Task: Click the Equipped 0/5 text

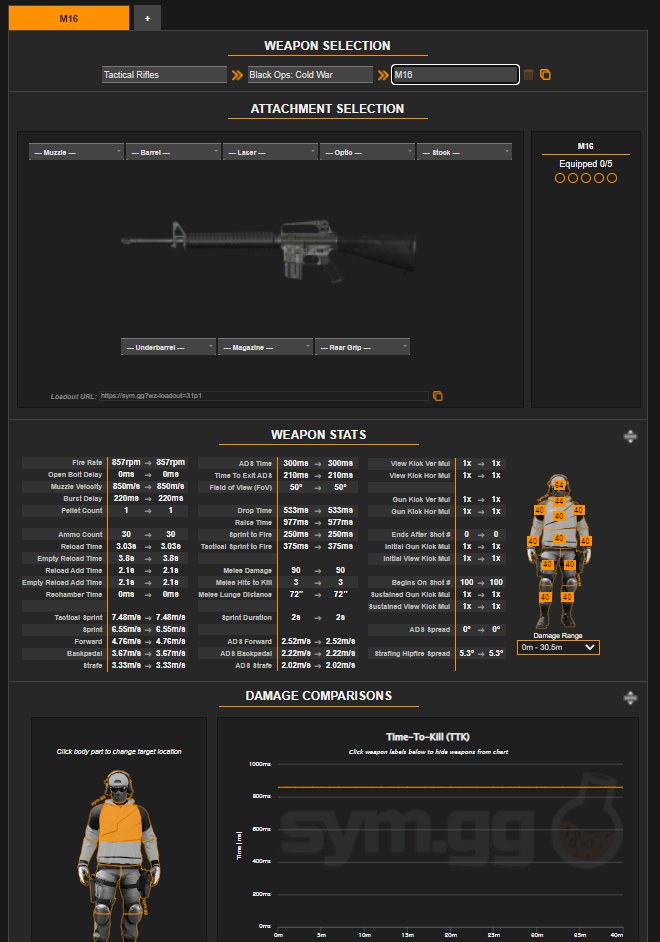Action: pos(586,164)
